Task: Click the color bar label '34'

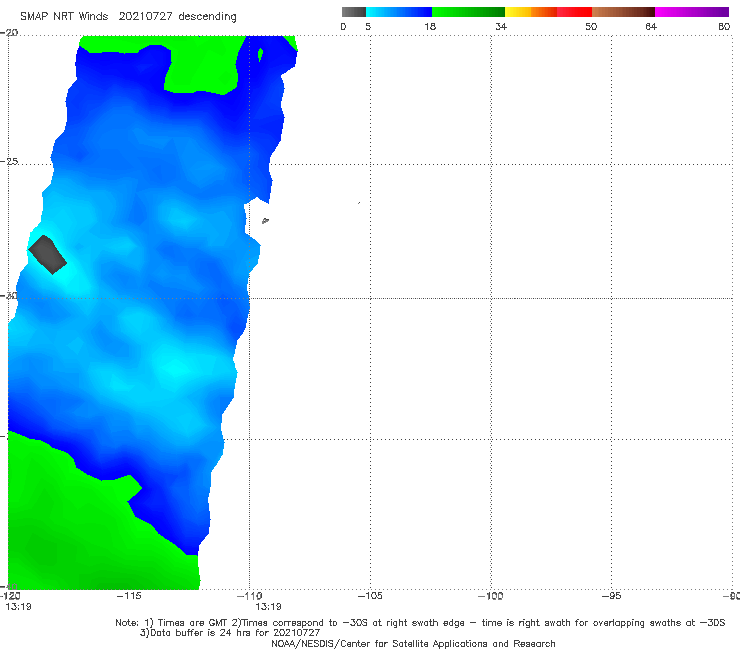Action: tap(501, 27)
